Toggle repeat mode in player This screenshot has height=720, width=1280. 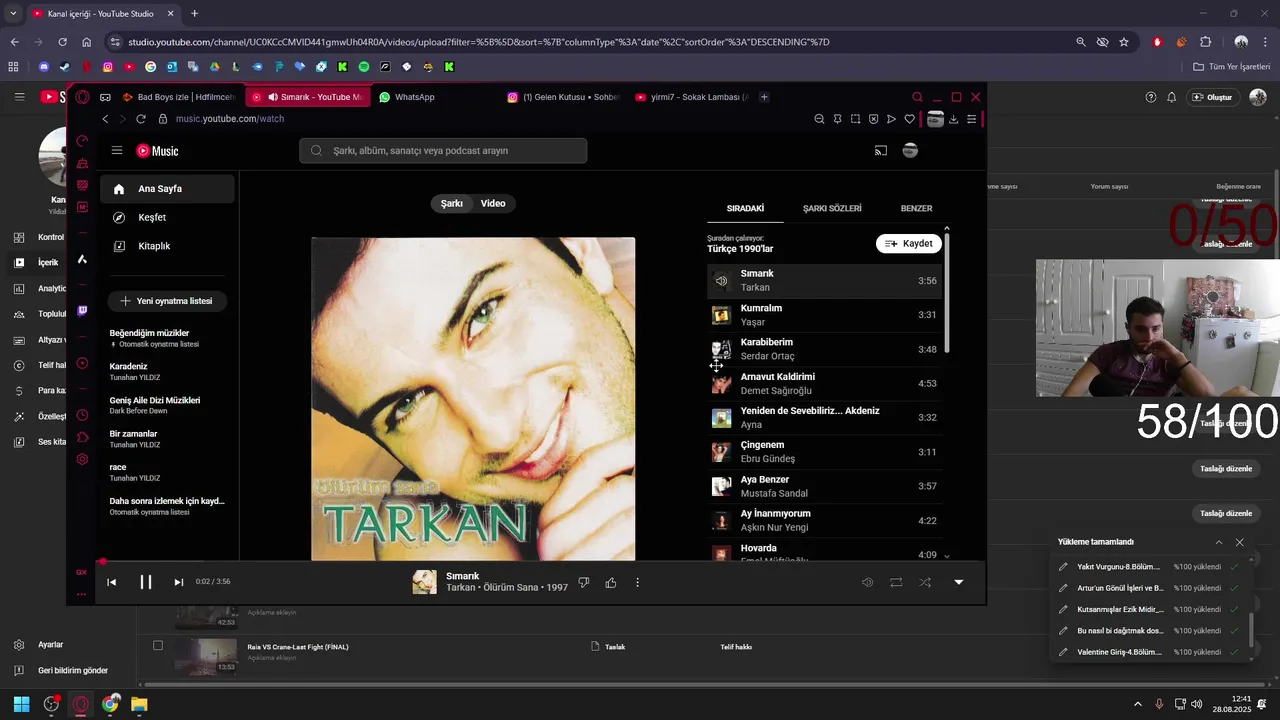click(x=896, y=582)
